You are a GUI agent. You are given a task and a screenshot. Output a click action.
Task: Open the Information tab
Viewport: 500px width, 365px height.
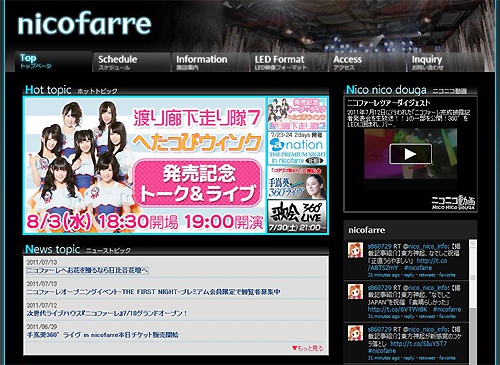pyautogui.click(x=210, y=62)
